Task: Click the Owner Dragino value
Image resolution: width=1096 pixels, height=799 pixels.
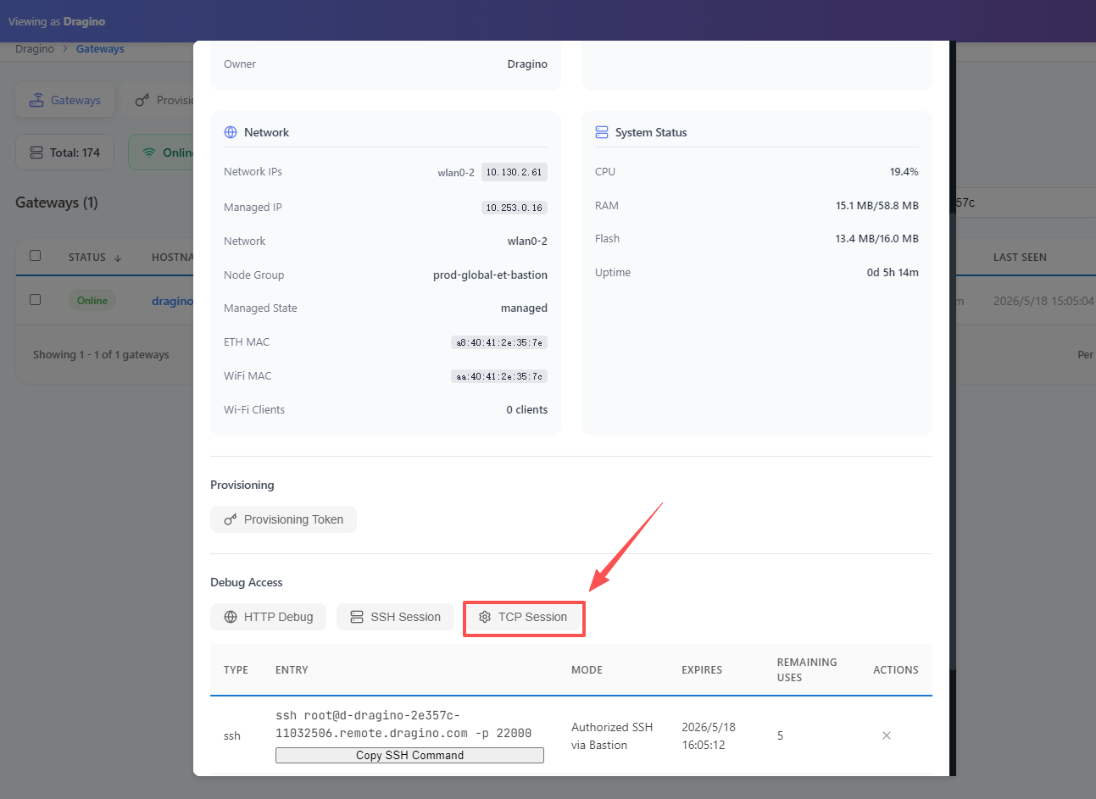Action: tap(527, 64)
